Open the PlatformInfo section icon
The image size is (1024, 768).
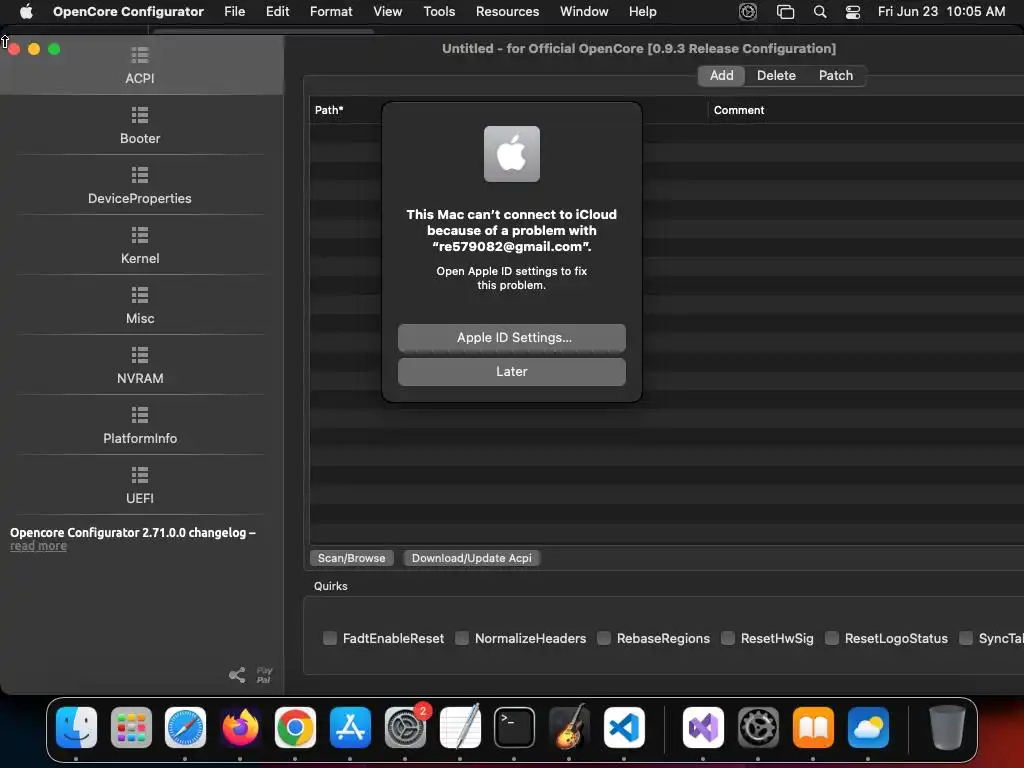click(x=140, y=415)
